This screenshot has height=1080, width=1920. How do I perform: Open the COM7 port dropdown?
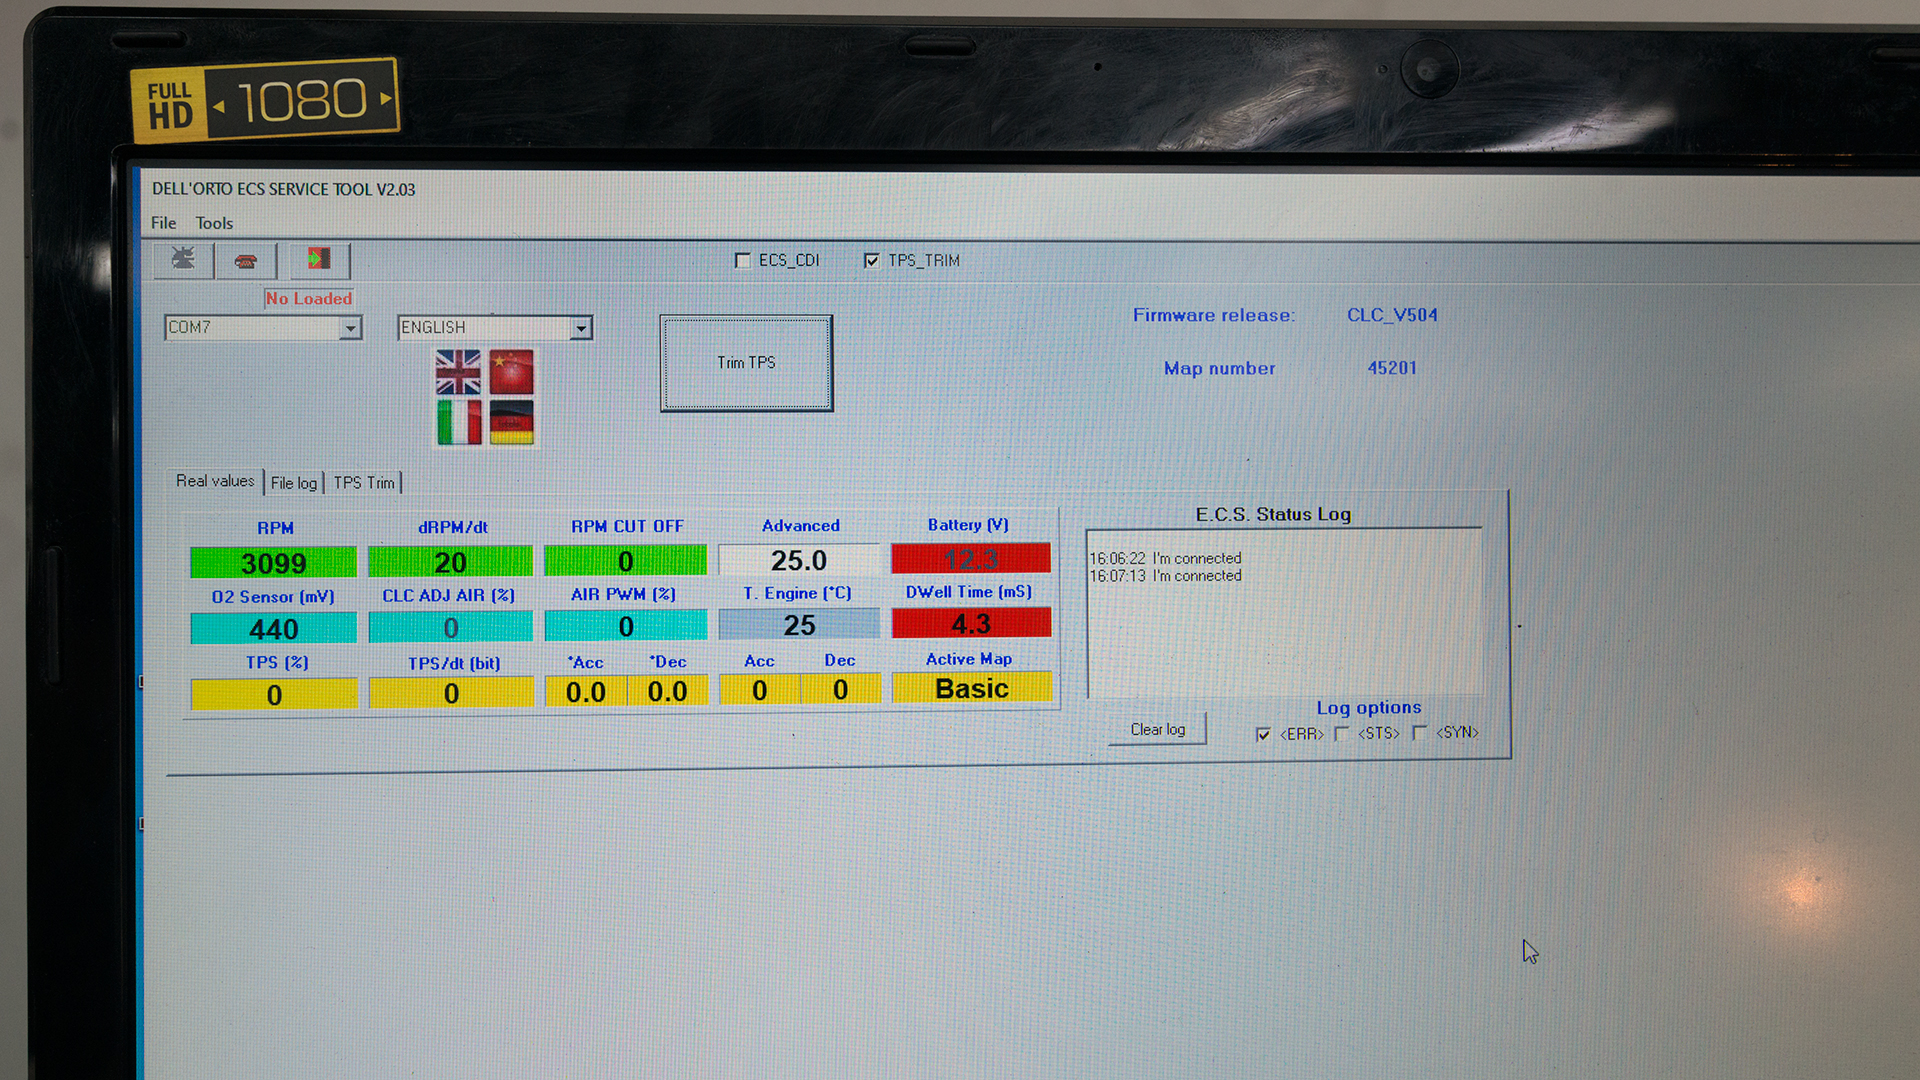350,328
